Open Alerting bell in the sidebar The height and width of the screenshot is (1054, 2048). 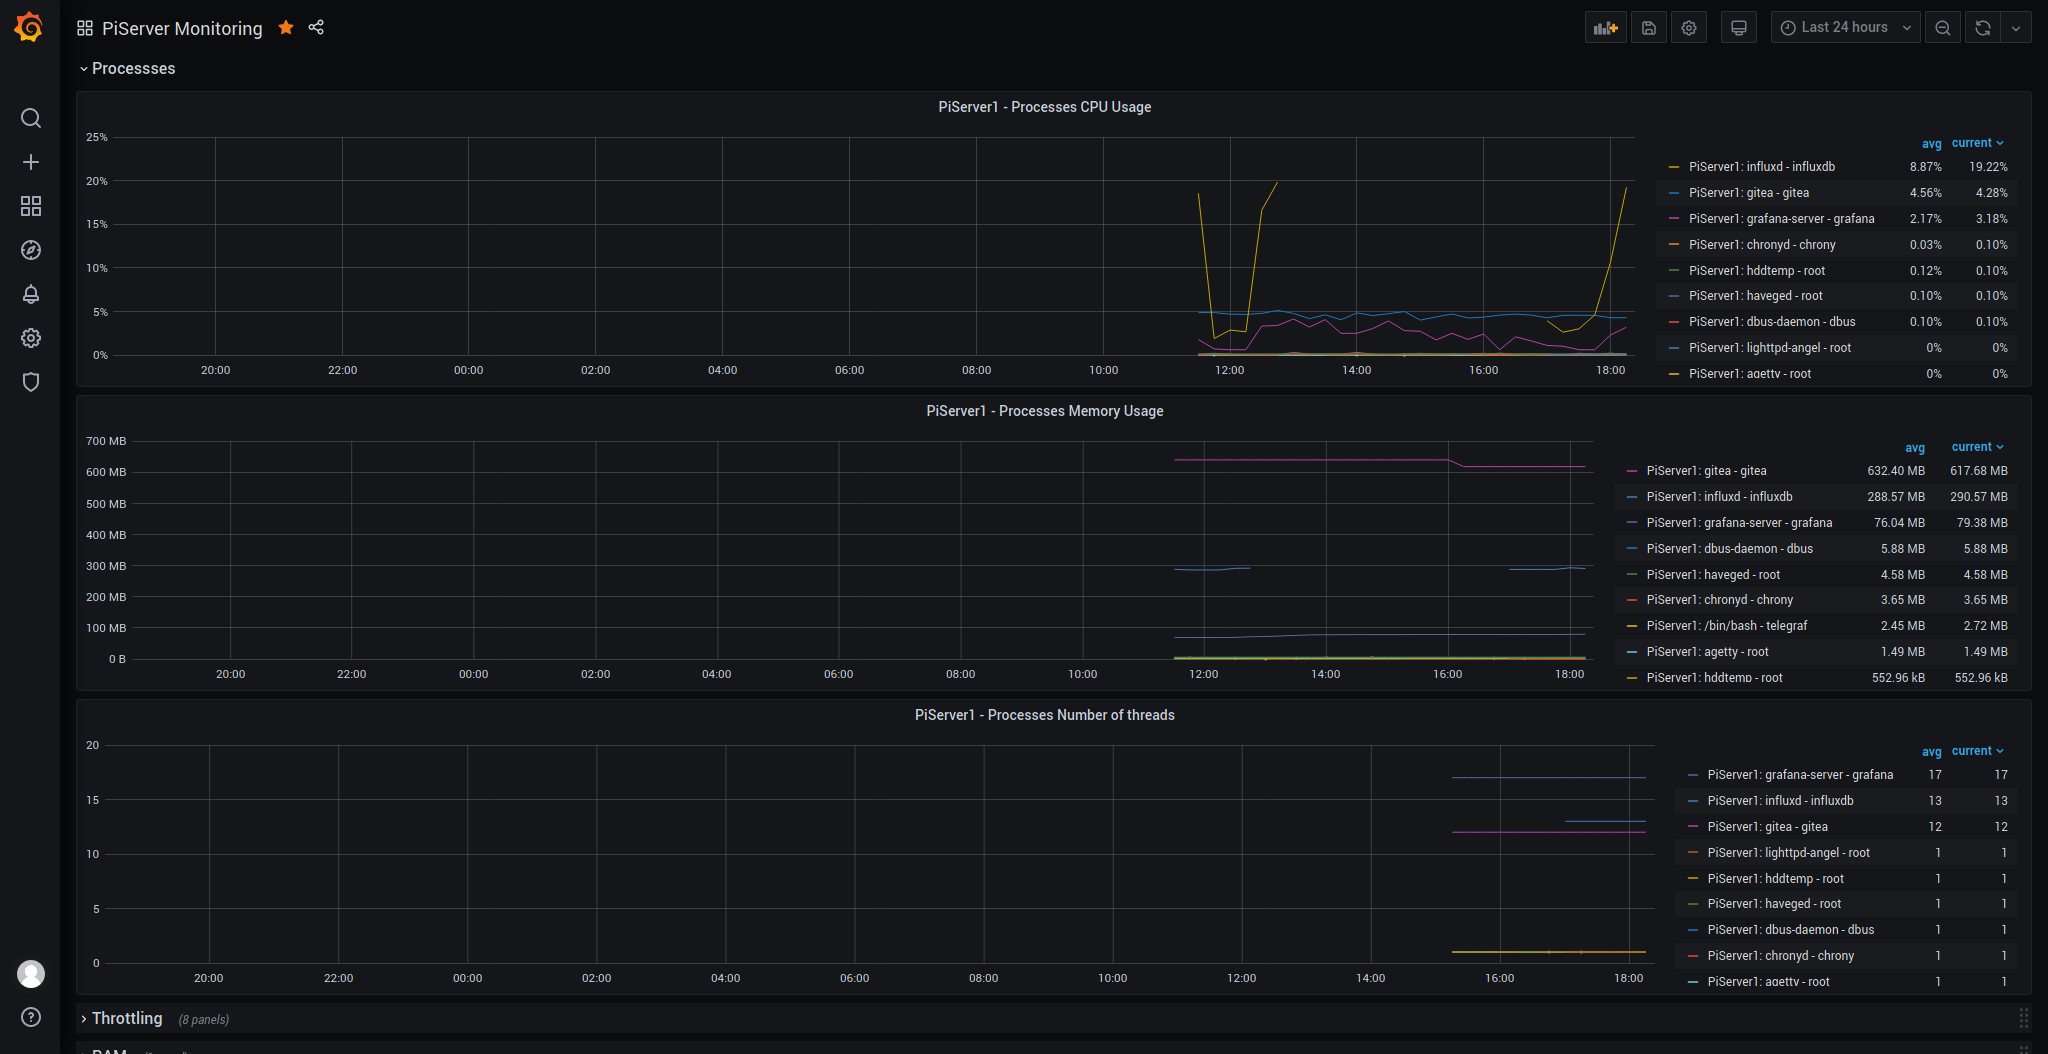(31, 294)
